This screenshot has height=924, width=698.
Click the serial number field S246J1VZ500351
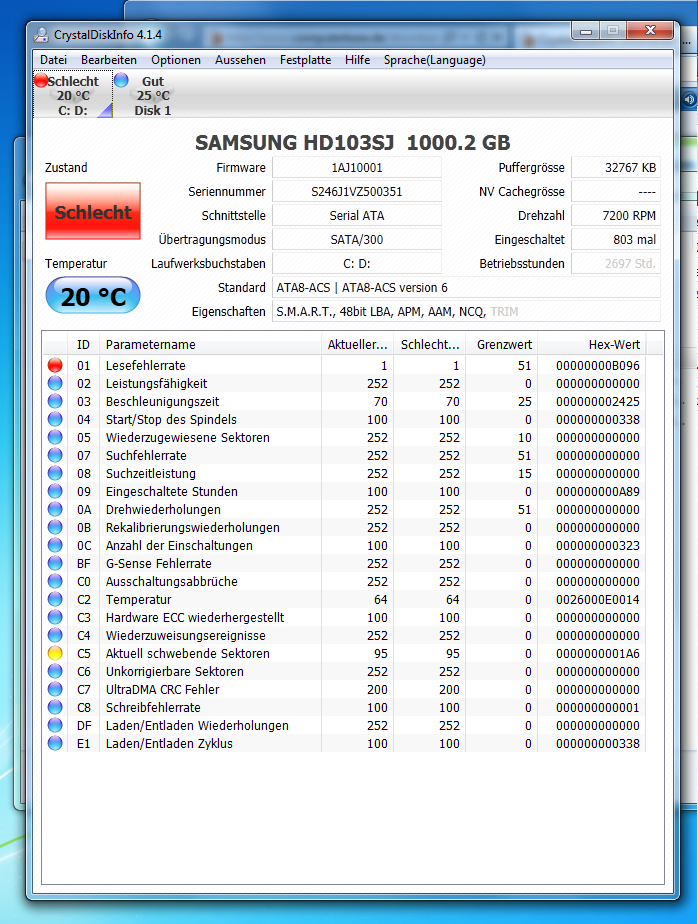(357, 192)
